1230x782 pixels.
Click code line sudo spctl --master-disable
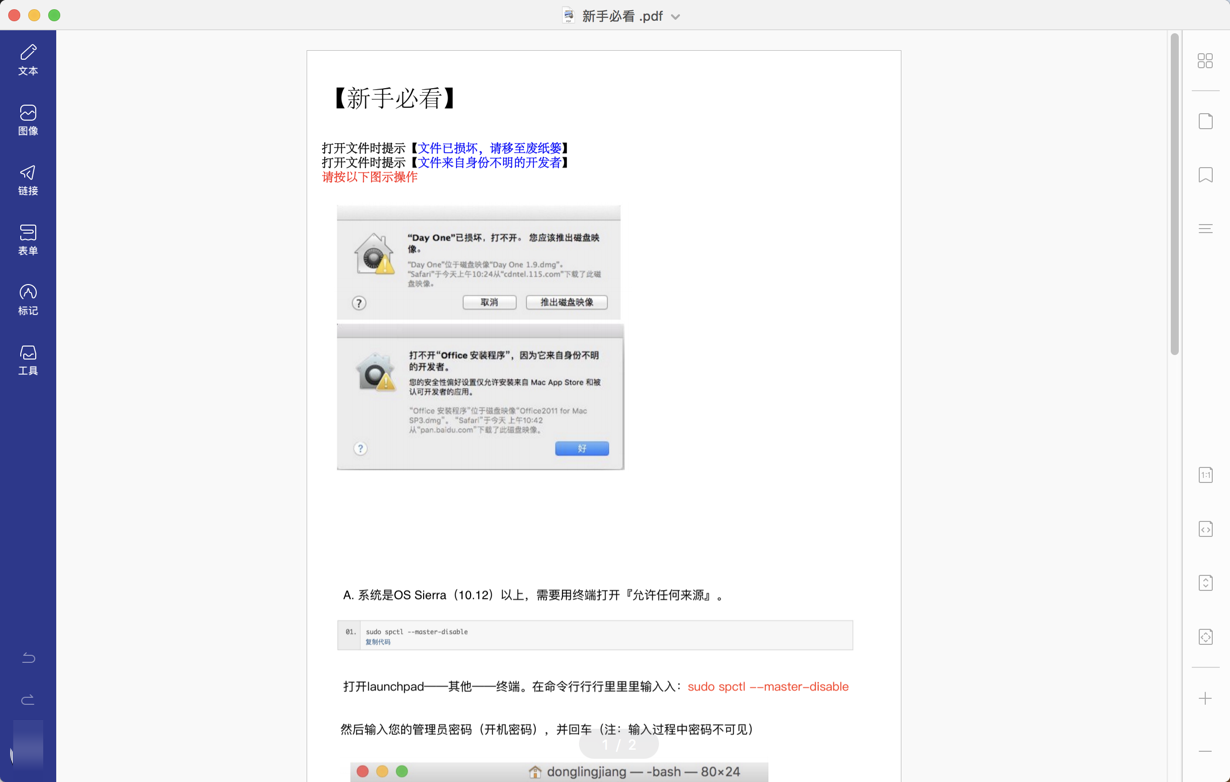click(417, 632)
